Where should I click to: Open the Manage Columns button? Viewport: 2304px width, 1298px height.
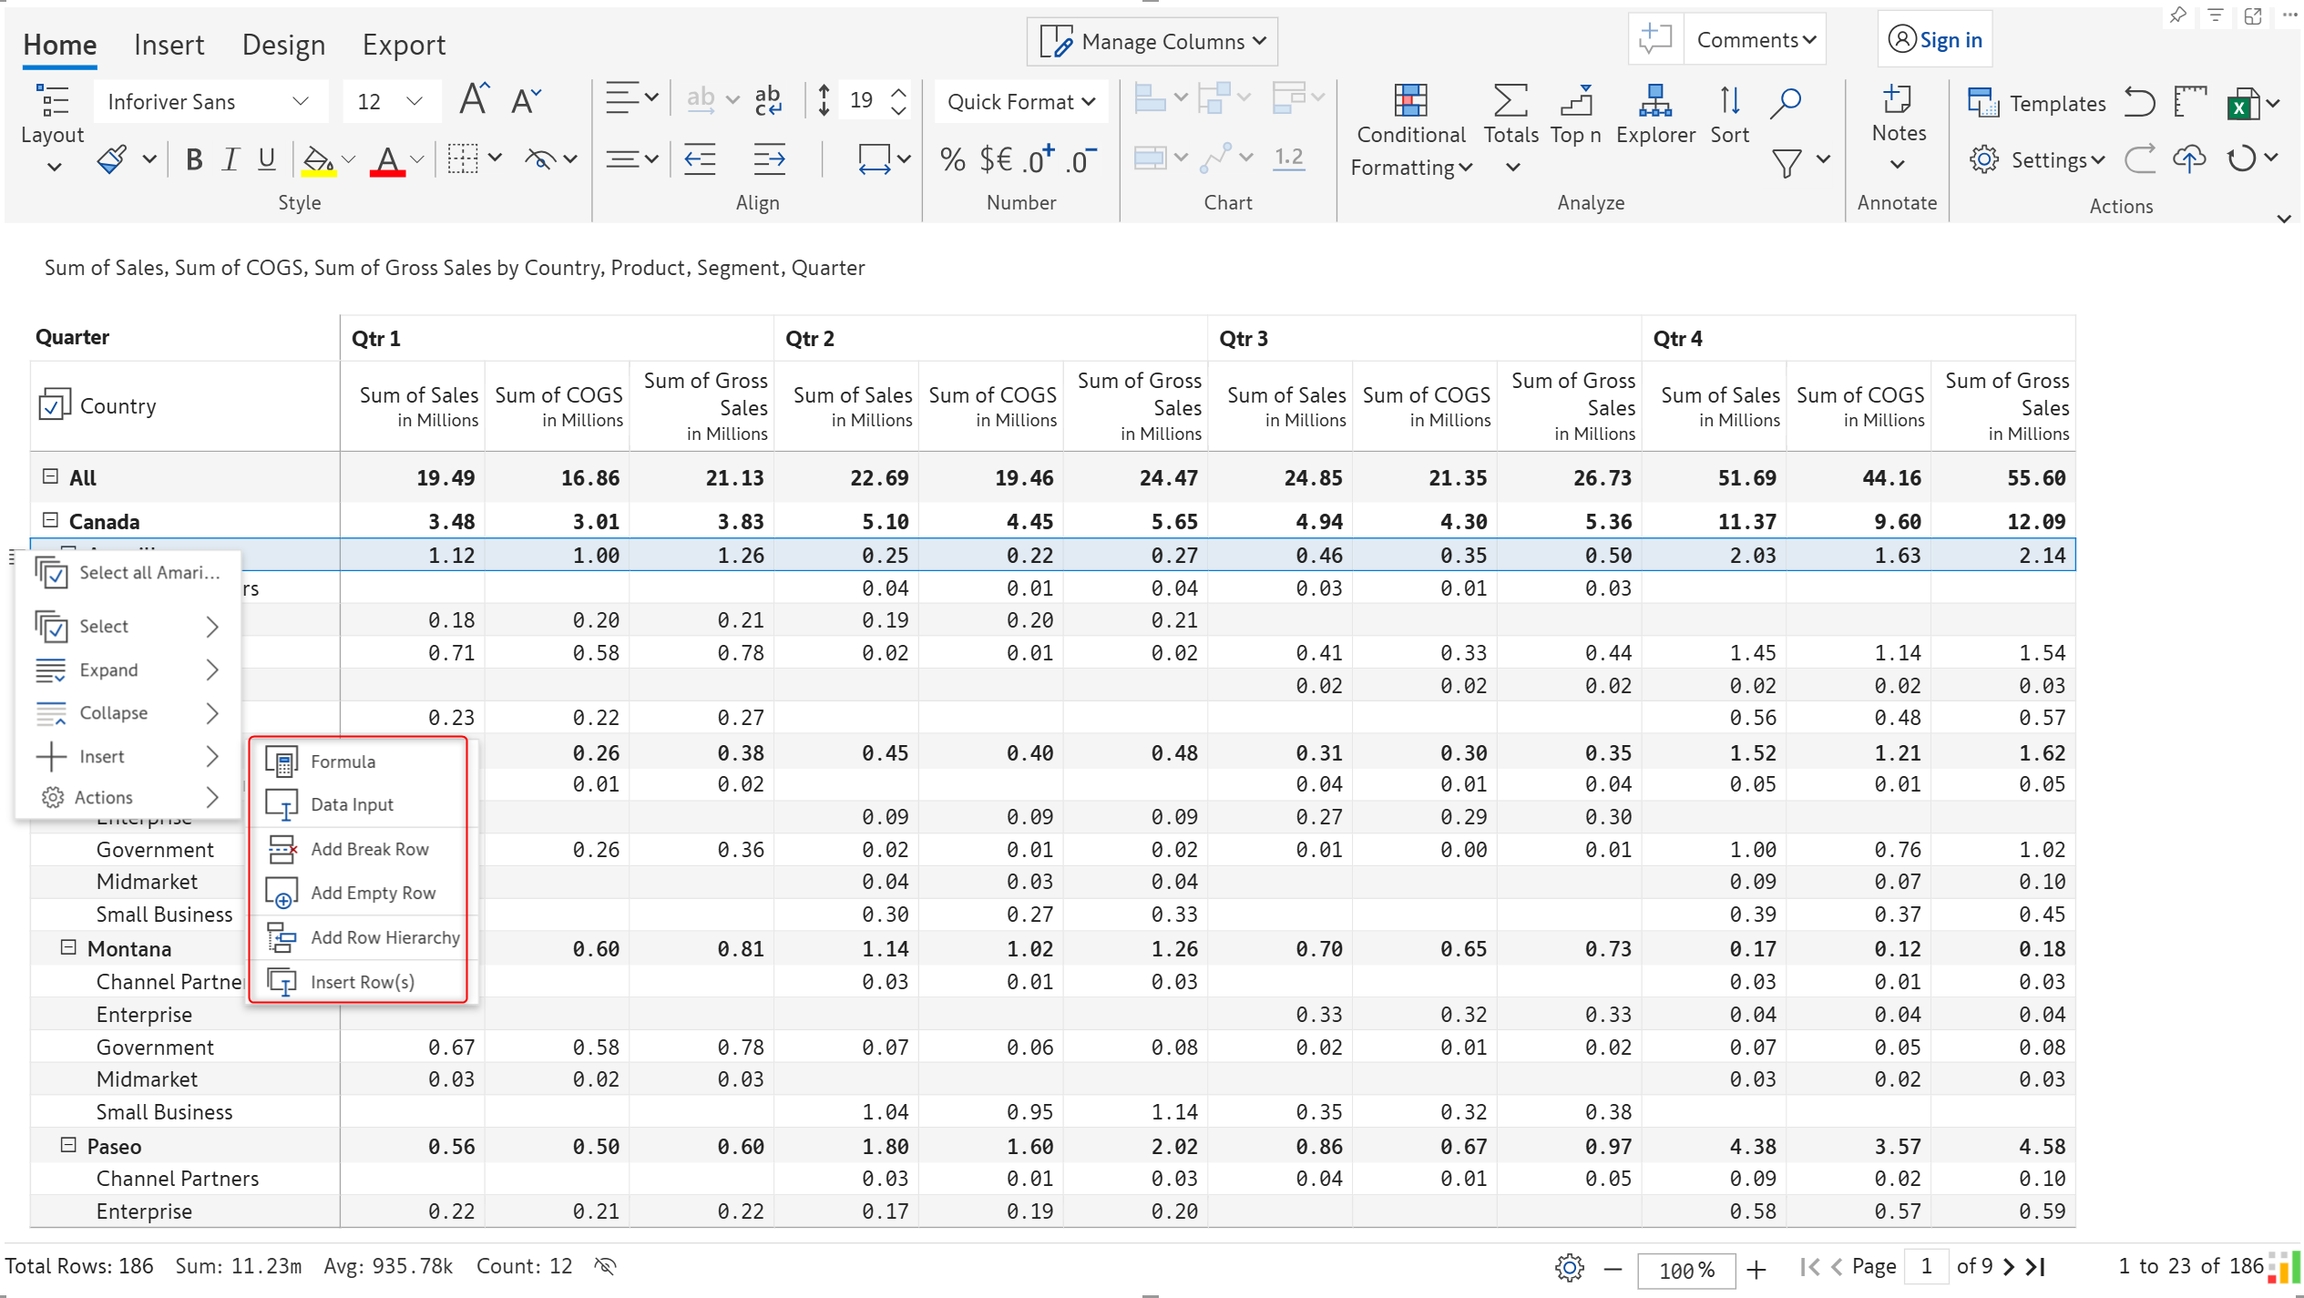[1152, 41]
